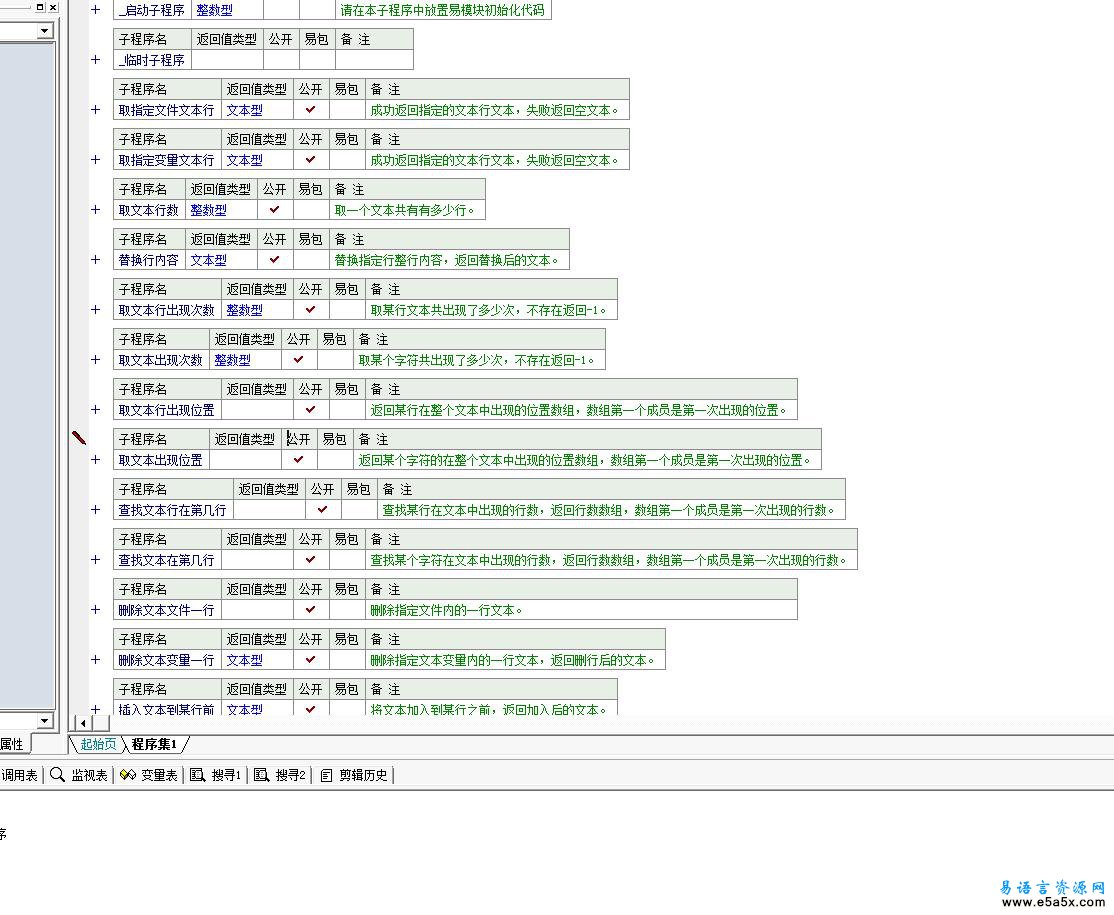Click the search icon of 搜寻2
This screenshot has width=1114, height=915.
(x=261, y=775)
